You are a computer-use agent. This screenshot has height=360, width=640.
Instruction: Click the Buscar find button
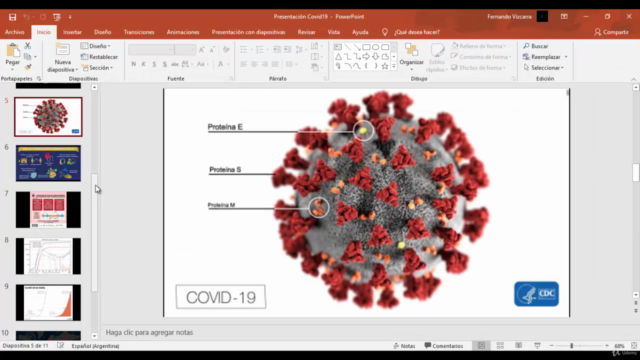pos(536,46)
